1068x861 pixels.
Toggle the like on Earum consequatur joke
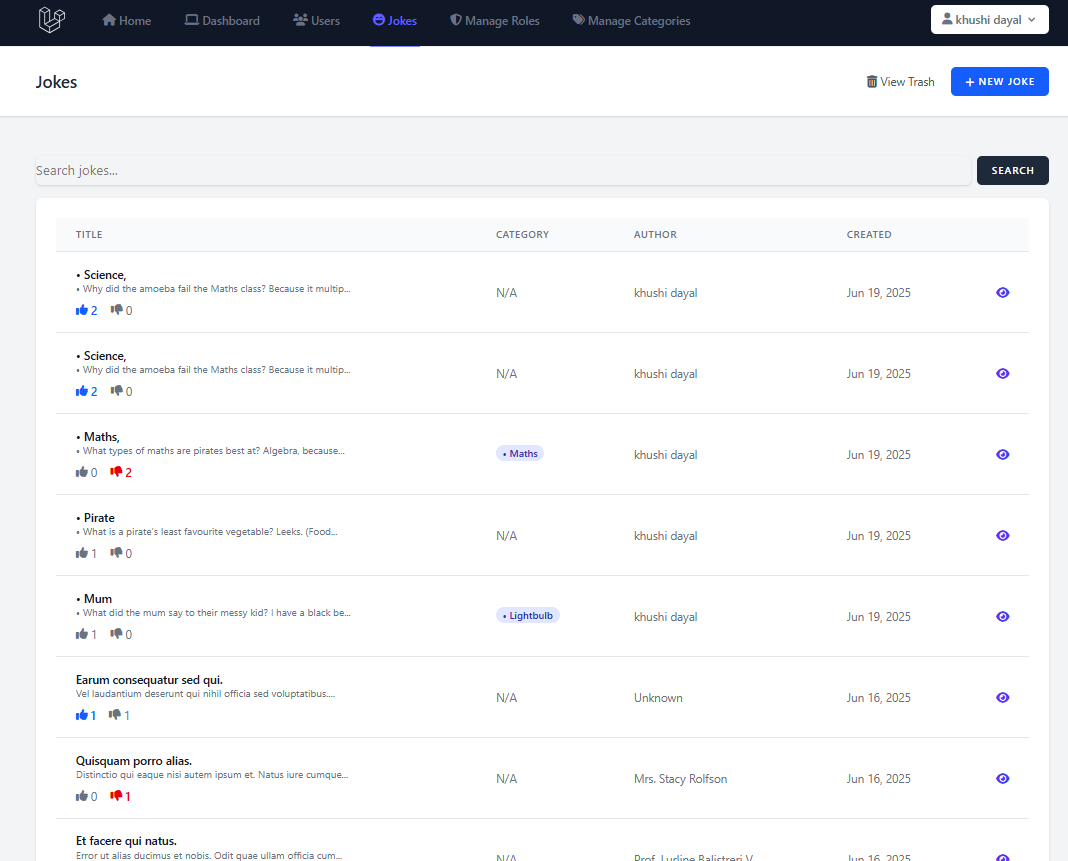(x=82, y=715)
